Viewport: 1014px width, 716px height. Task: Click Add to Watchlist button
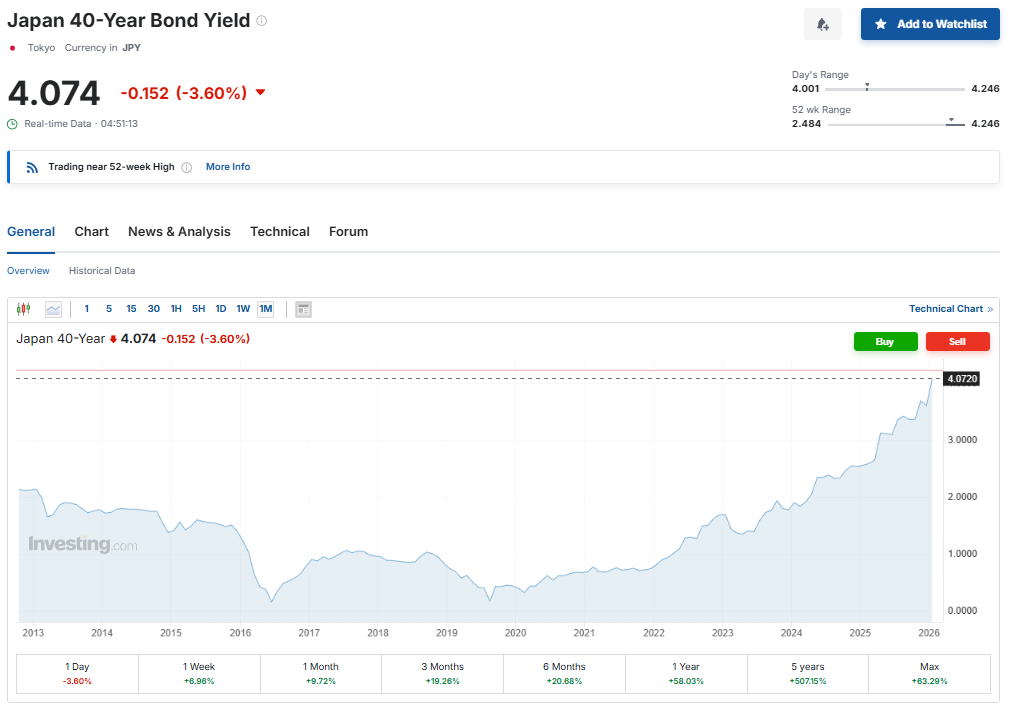click(x=930, y=24)
